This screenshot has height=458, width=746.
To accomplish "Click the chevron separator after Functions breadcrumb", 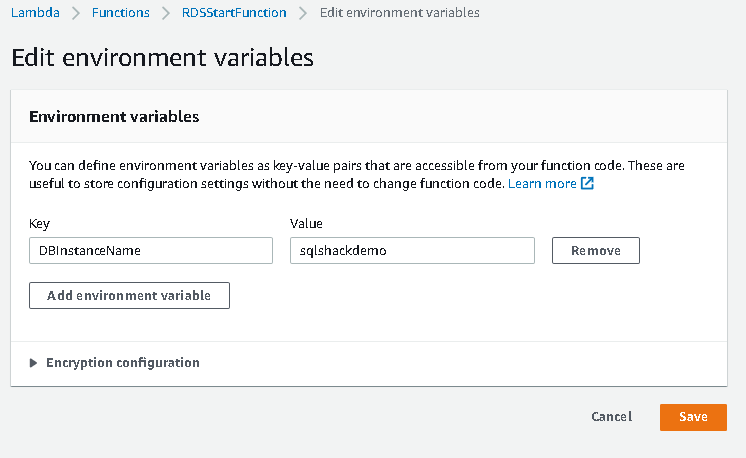I will [166, 13].
